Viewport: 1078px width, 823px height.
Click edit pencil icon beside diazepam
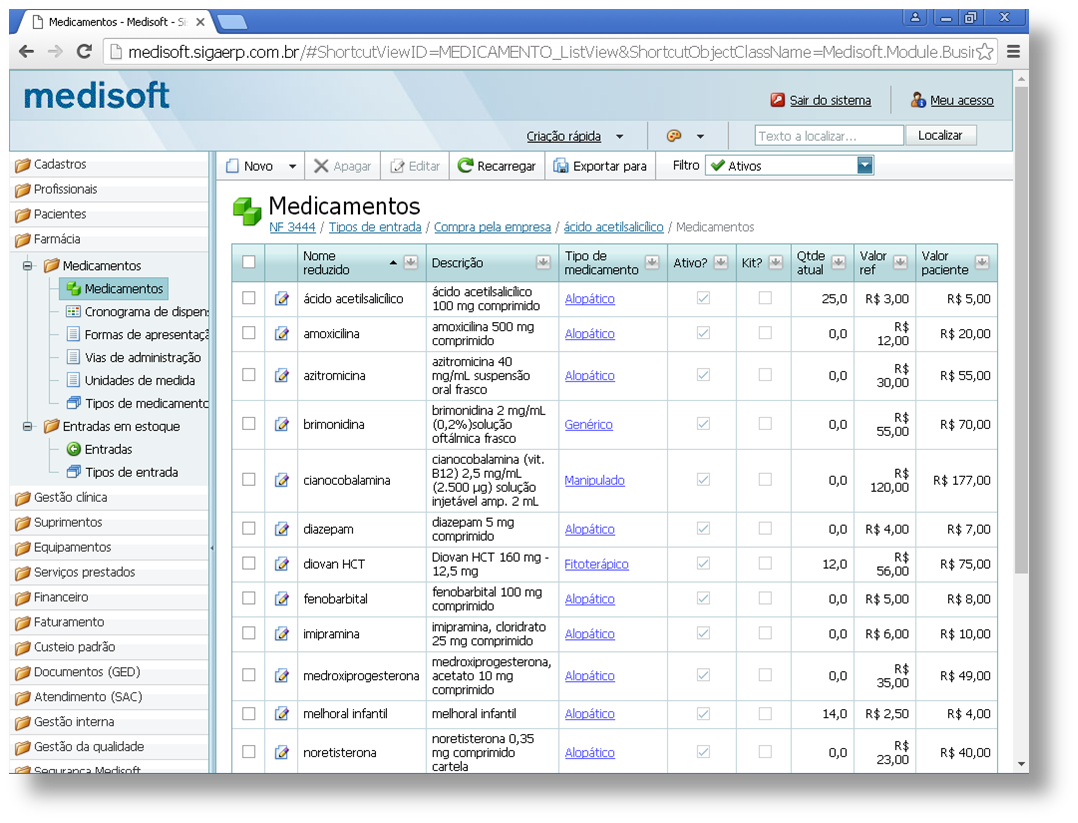click(x=281, y=529)
